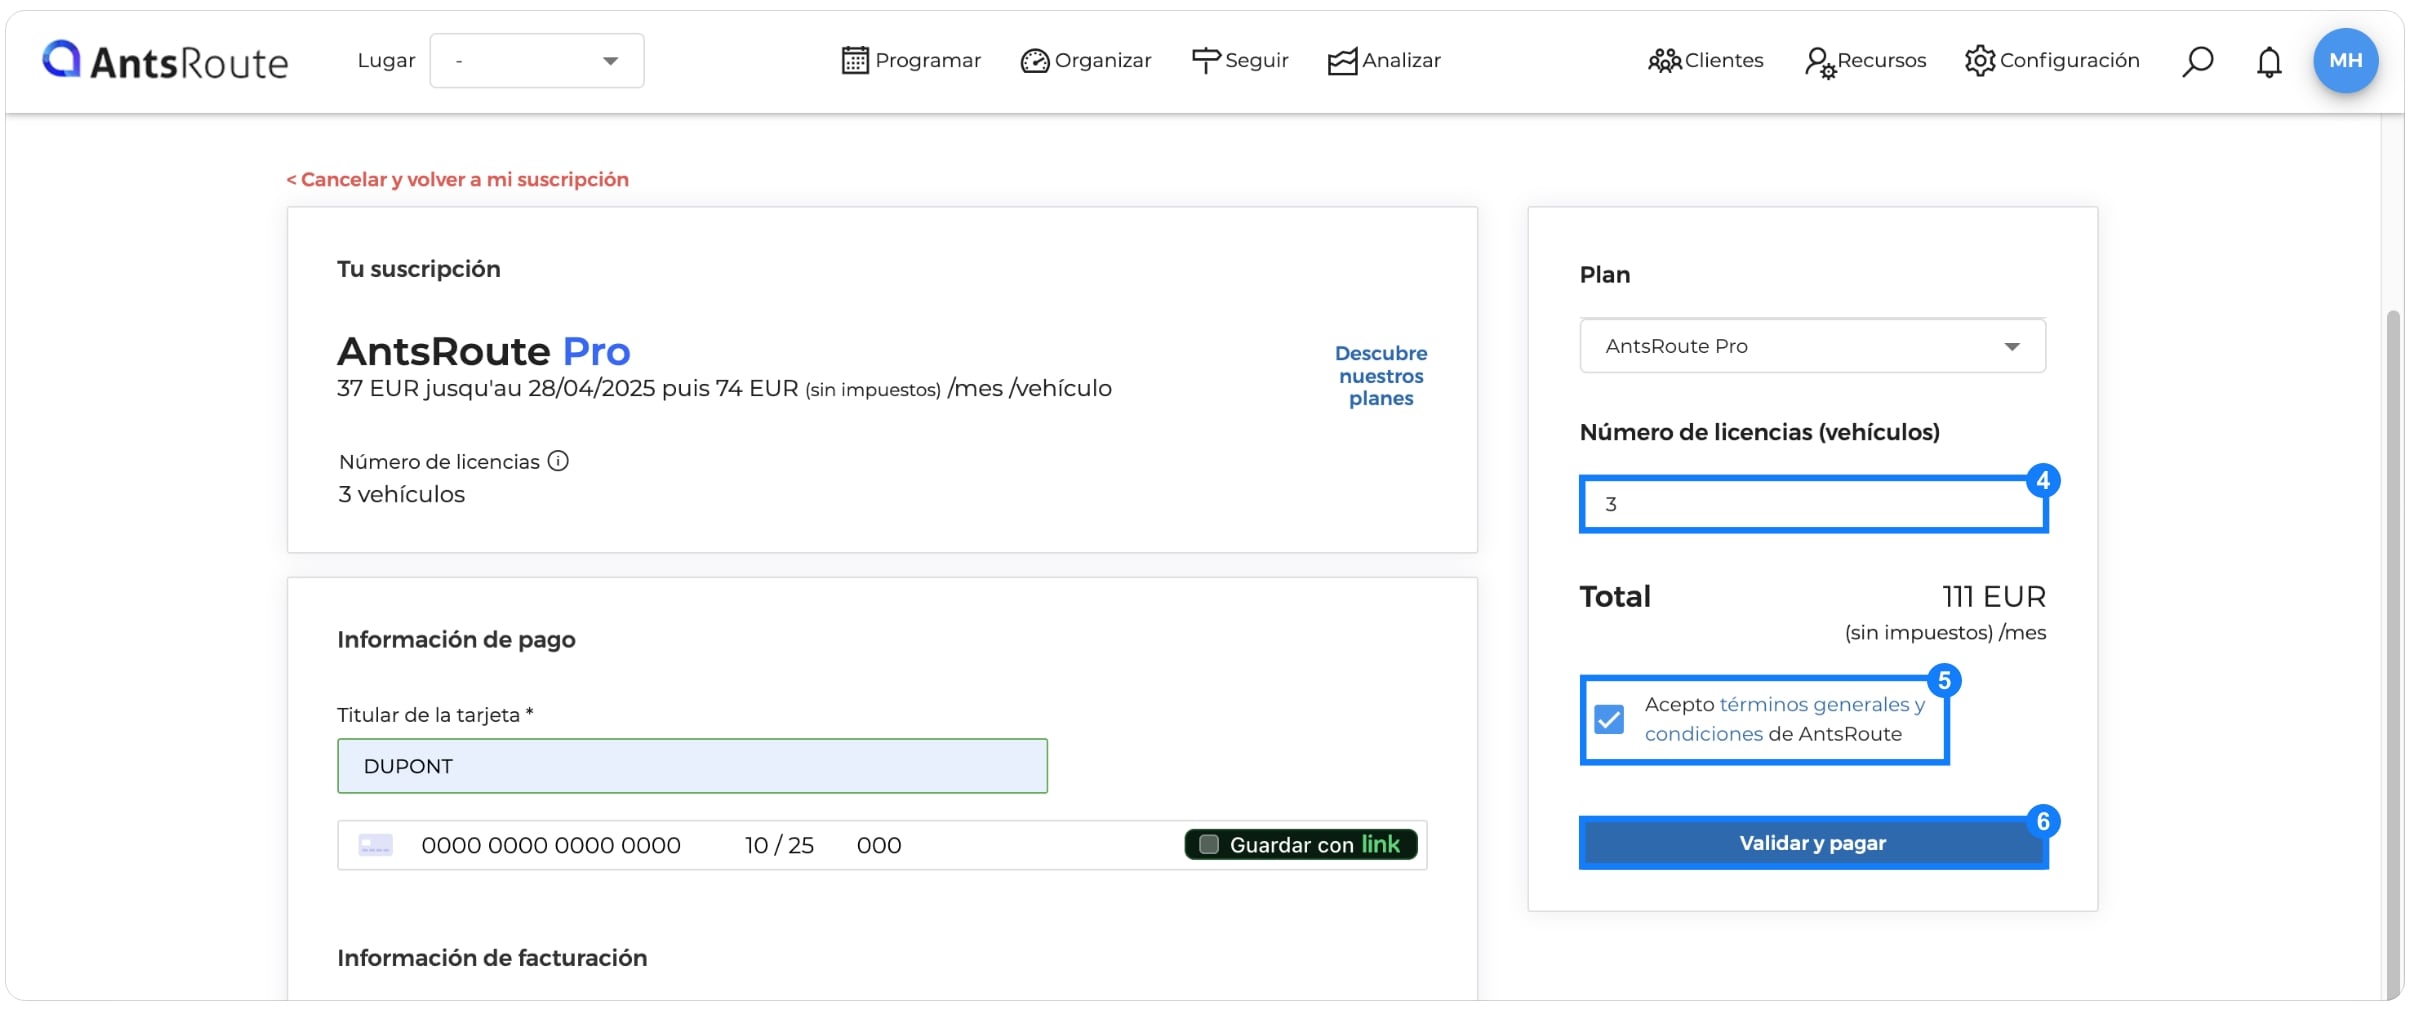The height and width of the screenshot is (1011, 2410).
Task: Open the Analizar menu
Action: 1384,61
